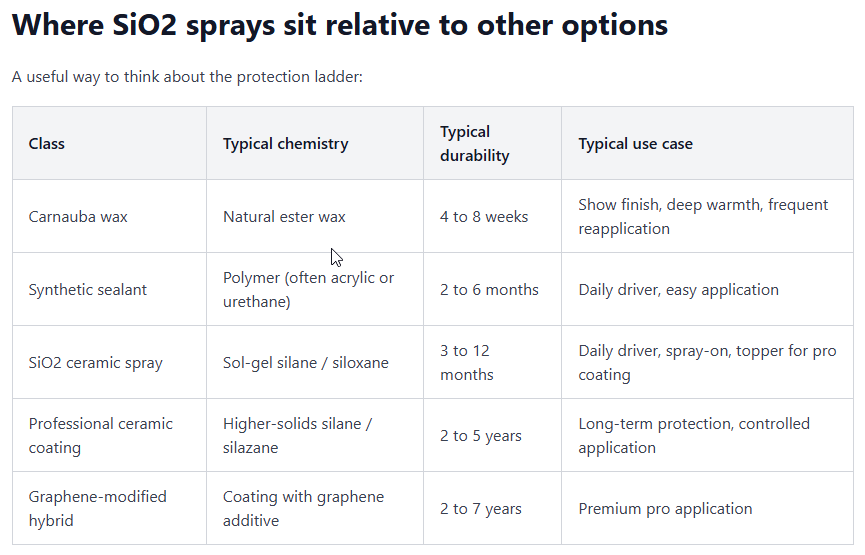Select the 'Professional ceramic coating' cell
865x555 pixels.
(x=109, y=435)
